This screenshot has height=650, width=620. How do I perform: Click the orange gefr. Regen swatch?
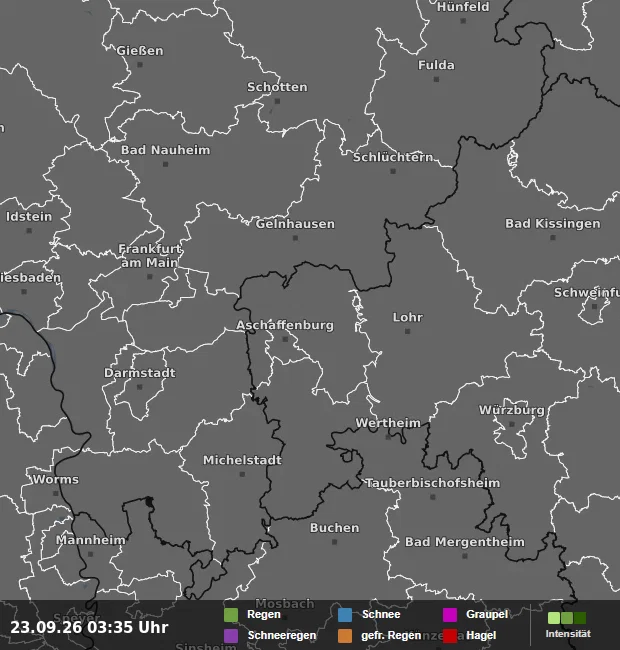(345, 635)
